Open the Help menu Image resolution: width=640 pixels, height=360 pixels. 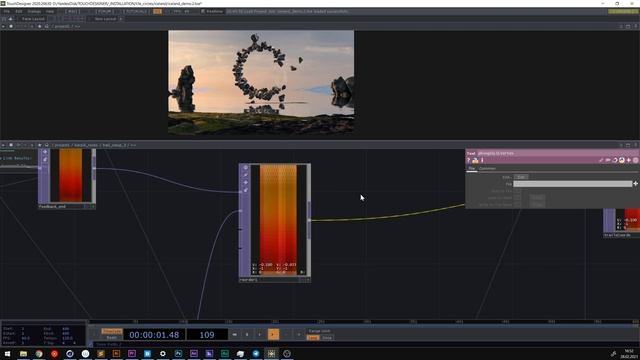(x=50, y=11)
